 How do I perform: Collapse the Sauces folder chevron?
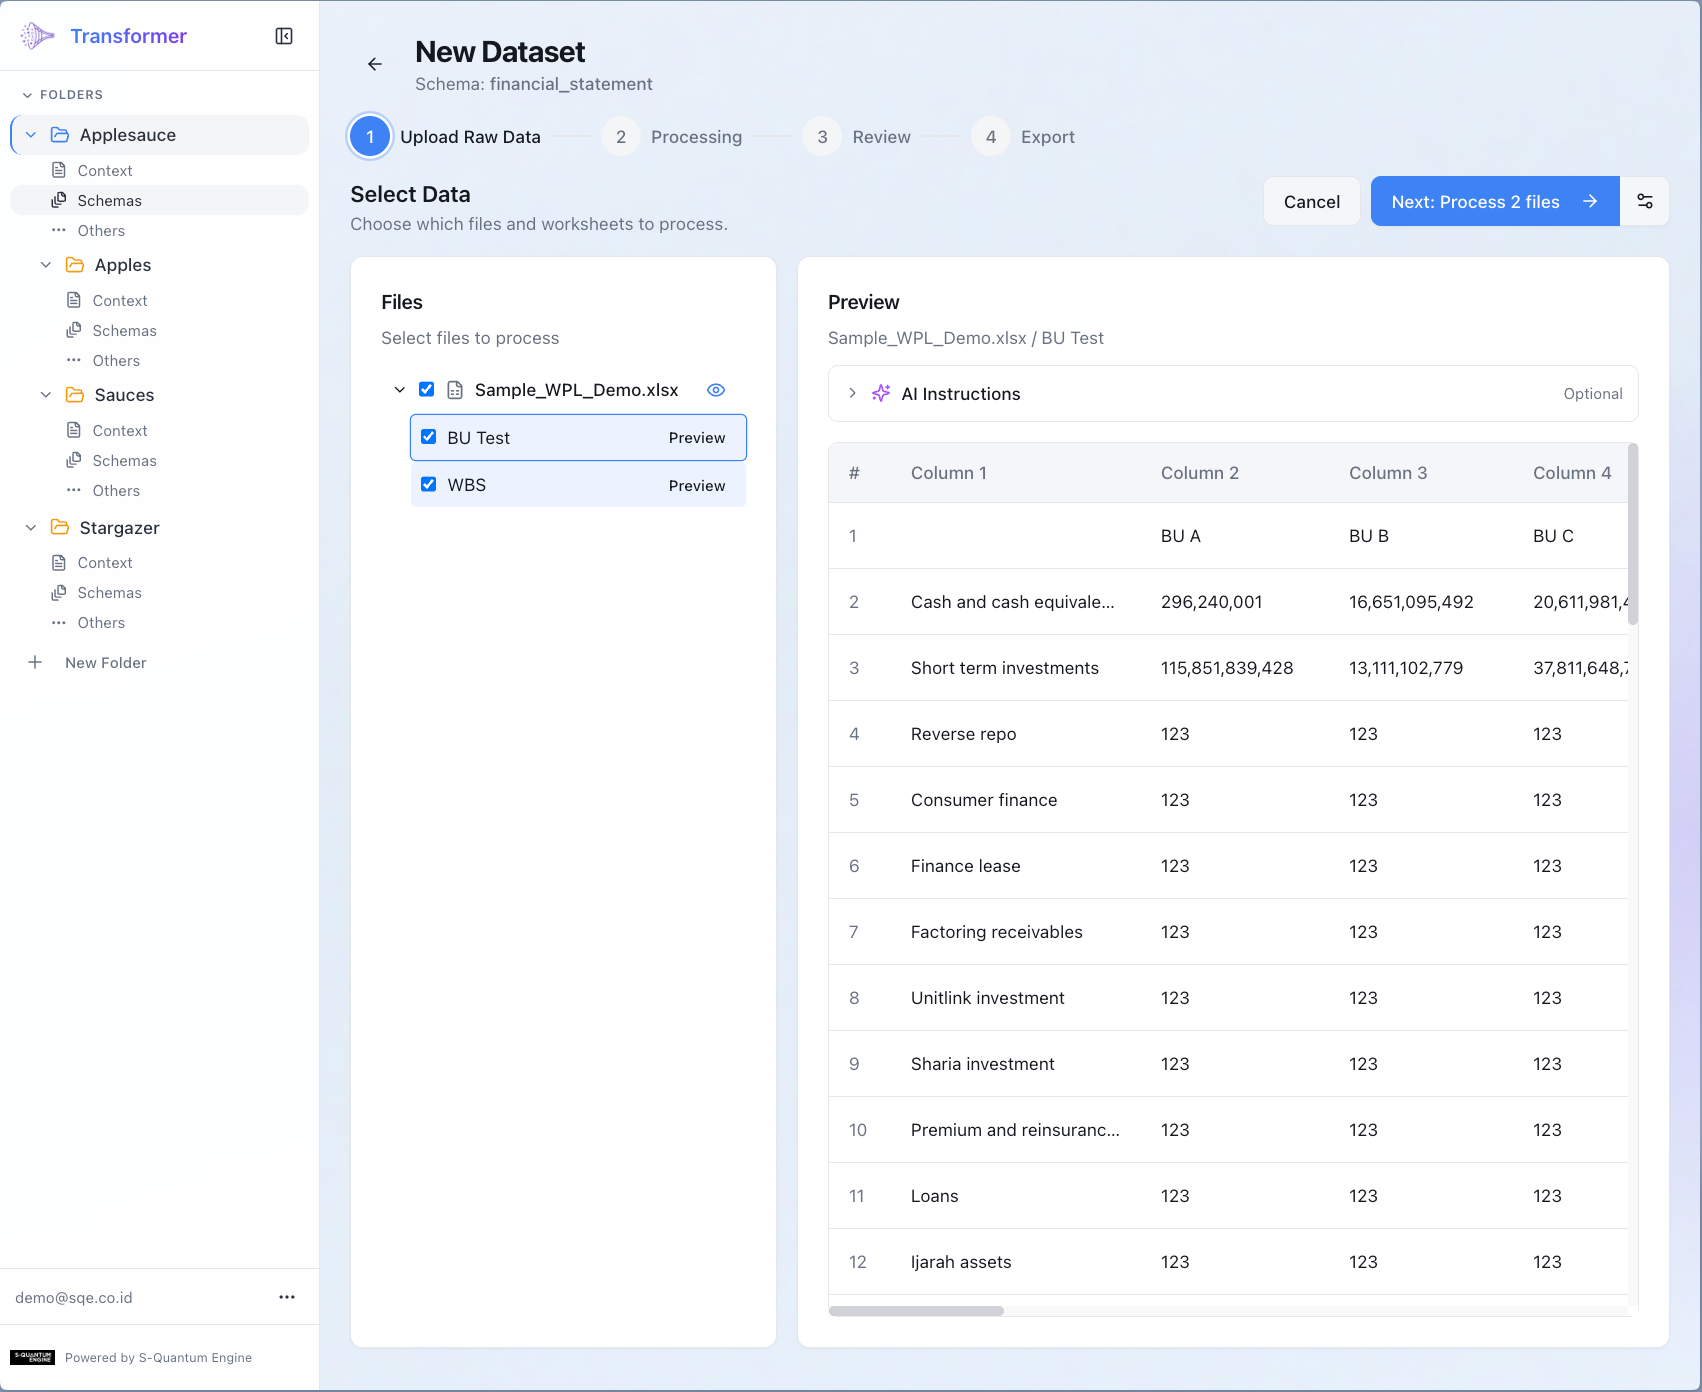tap(46, 395)
